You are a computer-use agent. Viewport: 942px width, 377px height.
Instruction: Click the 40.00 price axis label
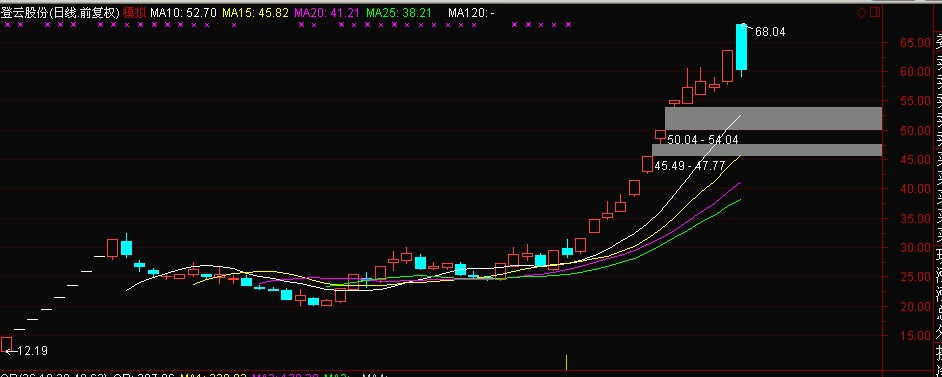click(915, 188)
